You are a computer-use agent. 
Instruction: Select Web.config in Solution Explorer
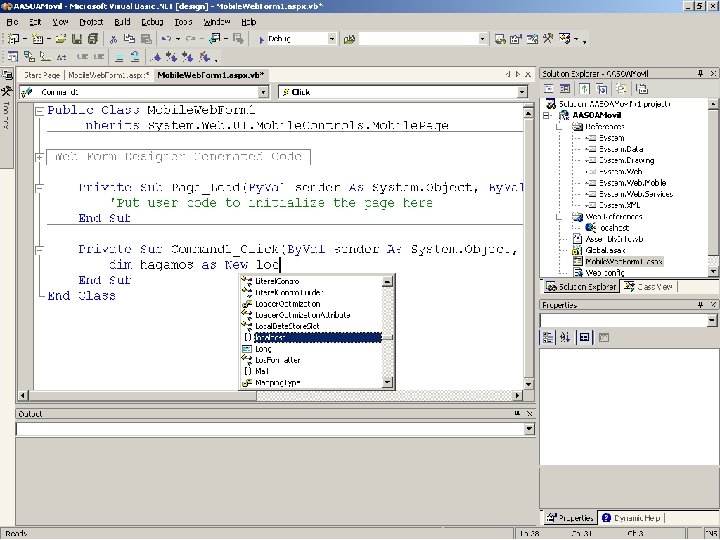[x=605, y=273]
